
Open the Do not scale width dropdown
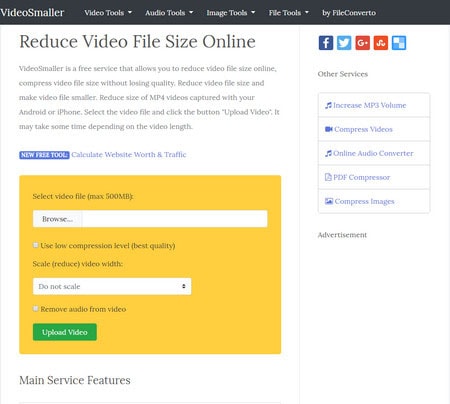click(112, 286)
